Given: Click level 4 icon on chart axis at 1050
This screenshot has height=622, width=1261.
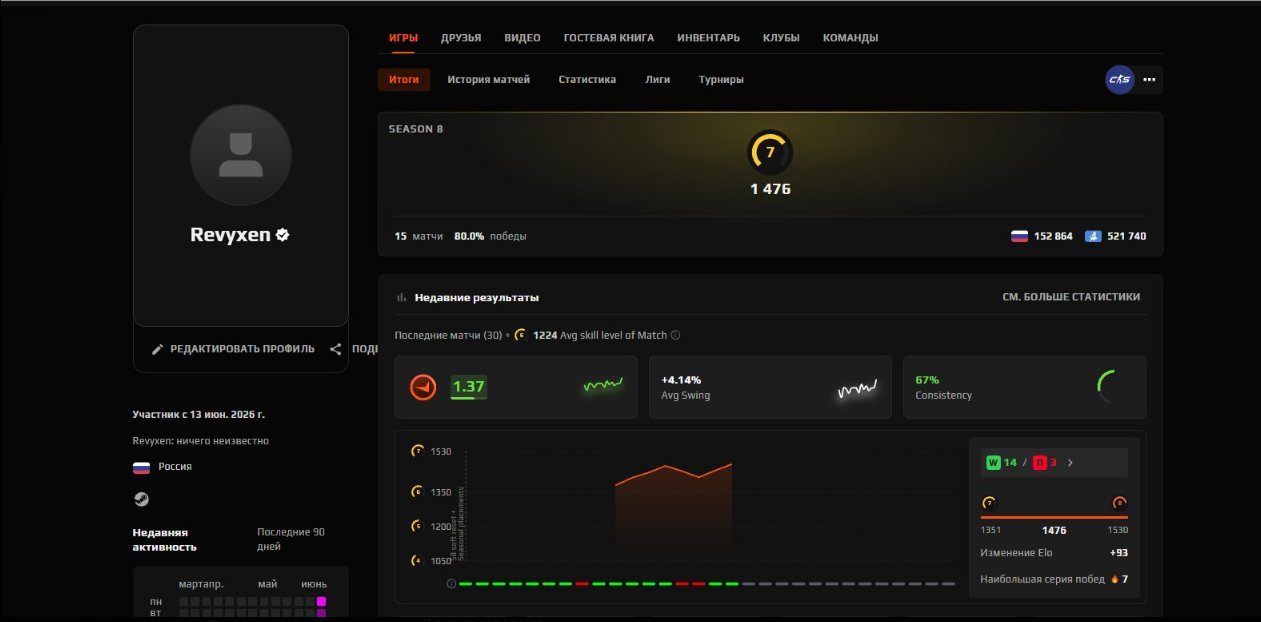Looking at the screenshot, I should 417,561.
